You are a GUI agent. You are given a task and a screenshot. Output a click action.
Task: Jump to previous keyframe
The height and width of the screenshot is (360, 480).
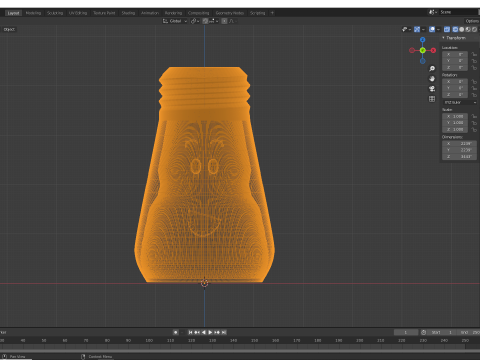[197, 332]
